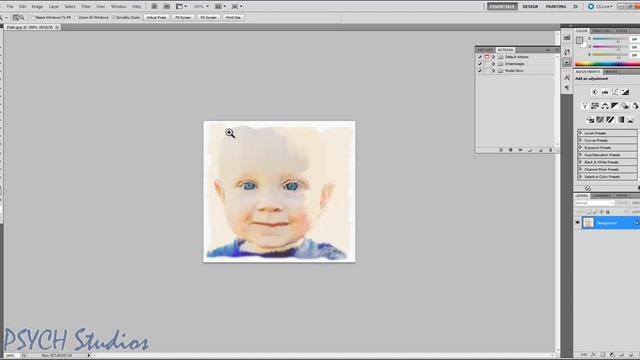
Task: Enable Resize Windows To Fit checkbox
Action: pos(33,18)
